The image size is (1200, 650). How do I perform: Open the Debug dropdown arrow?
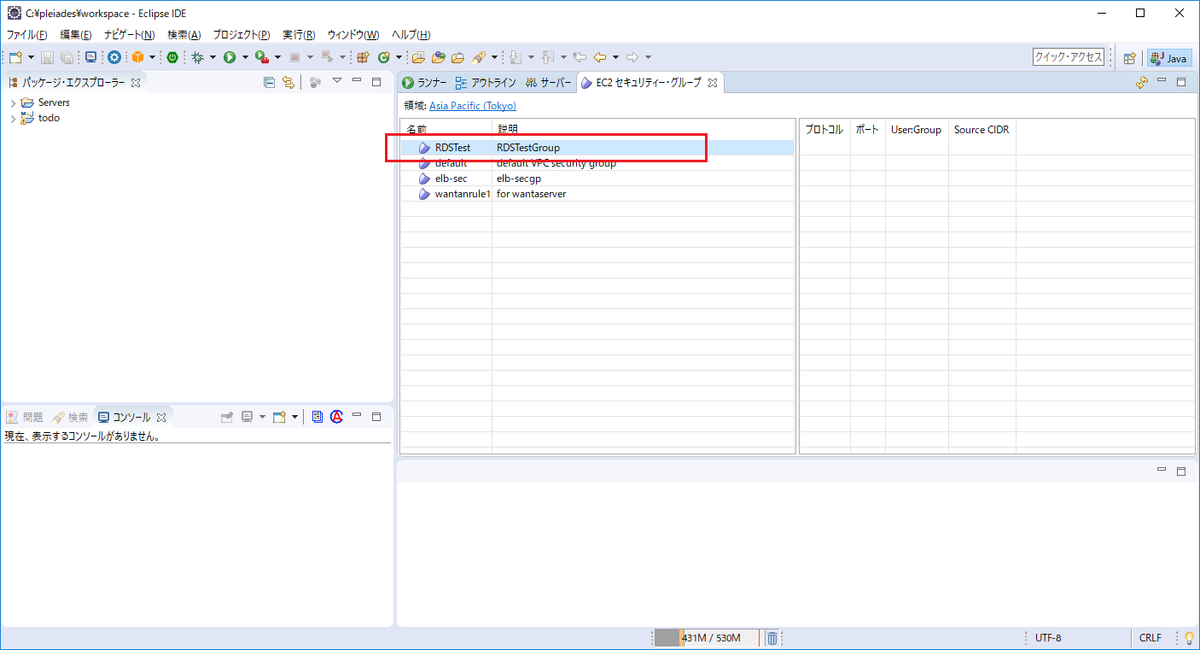(212, 58)
